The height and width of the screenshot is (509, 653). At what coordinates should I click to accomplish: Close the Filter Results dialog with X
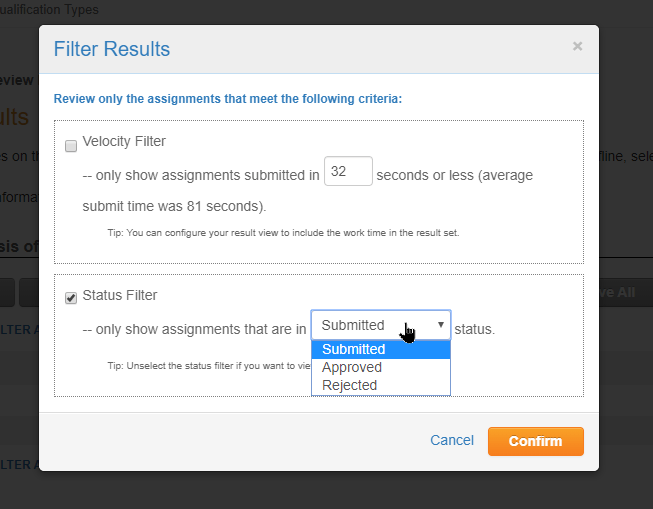coord(577,46)
